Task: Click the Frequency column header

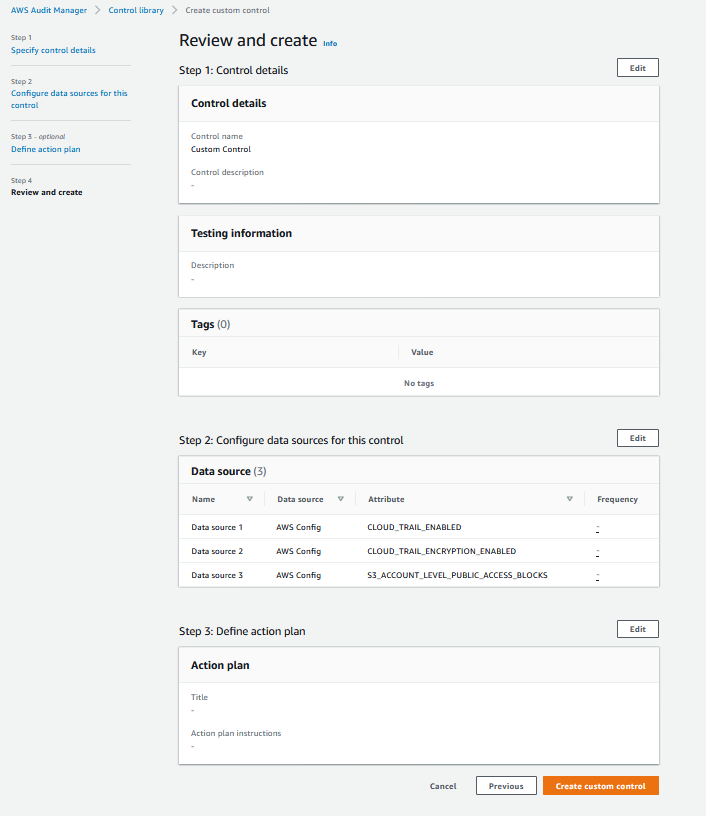Action: pos(618,499)
